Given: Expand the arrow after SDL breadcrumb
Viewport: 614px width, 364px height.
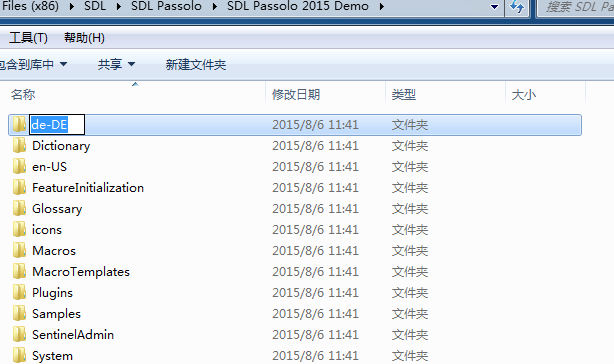Looking at the screenshot, I should (118, 6).
